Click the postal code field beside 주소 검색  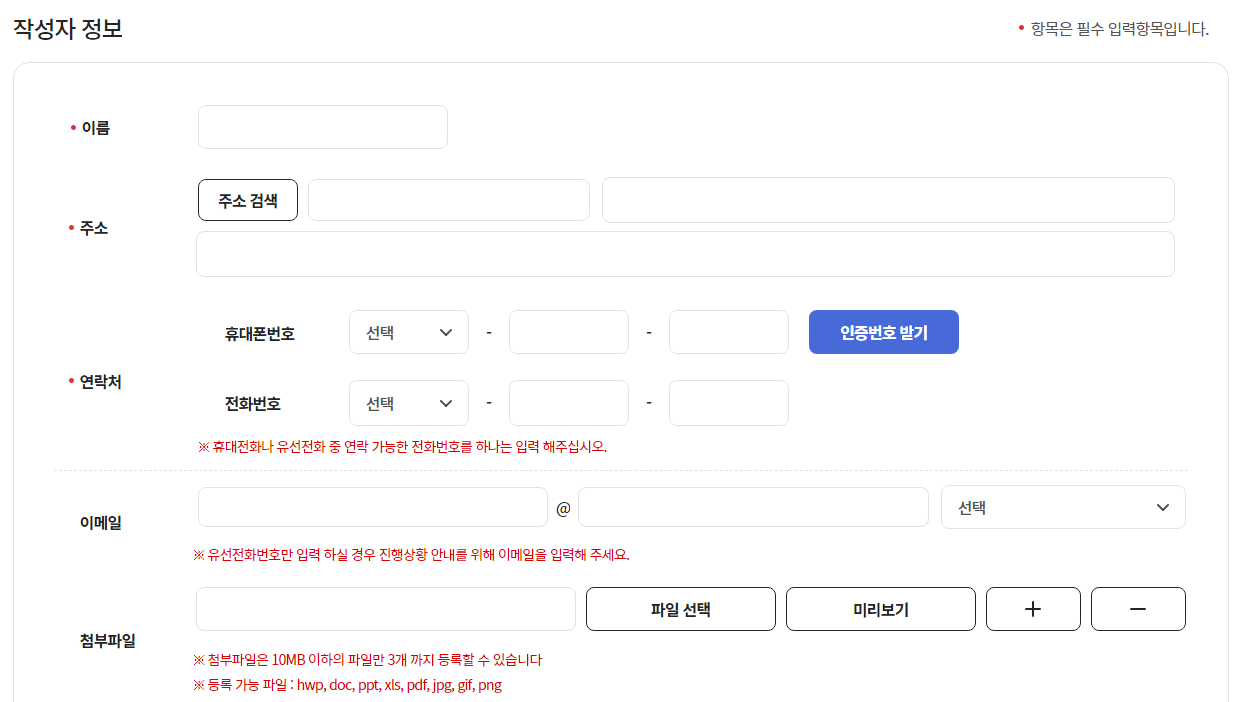(449, 200)
